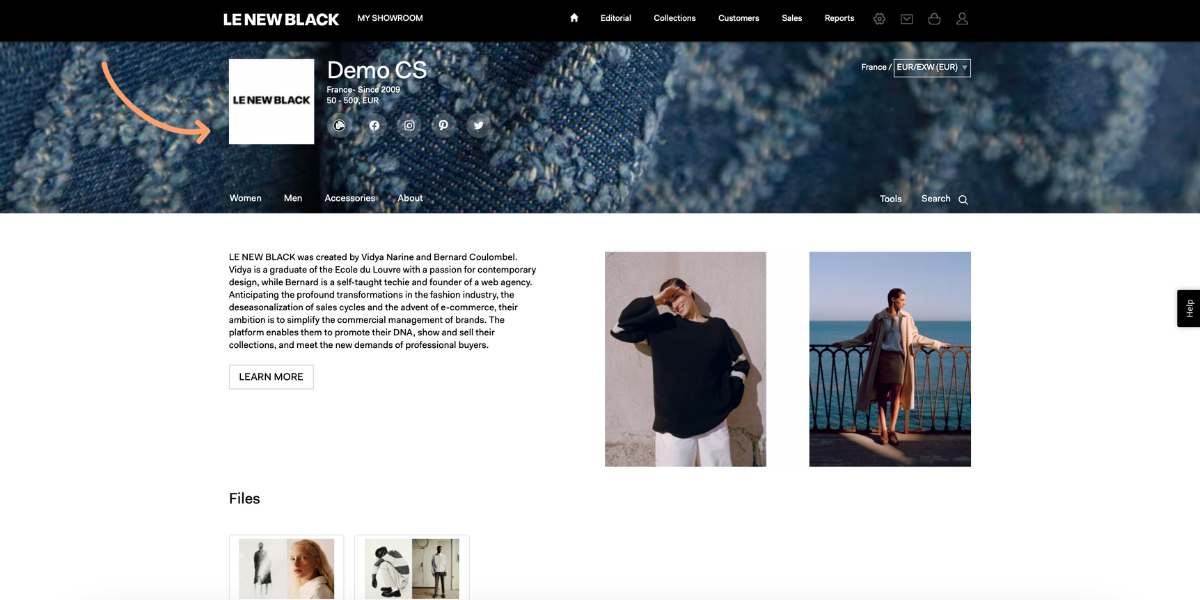Open the side Help tab

coord(1188,308)
